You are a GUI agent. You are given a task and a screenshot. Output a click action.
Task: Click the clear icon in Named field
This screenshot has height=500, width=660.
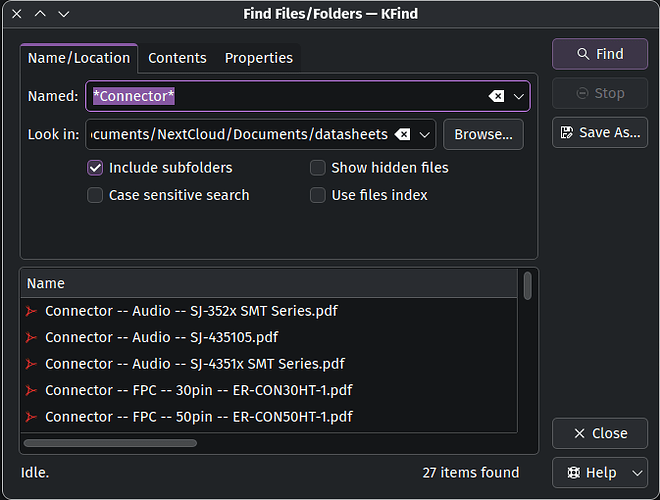tap(496, 96)
